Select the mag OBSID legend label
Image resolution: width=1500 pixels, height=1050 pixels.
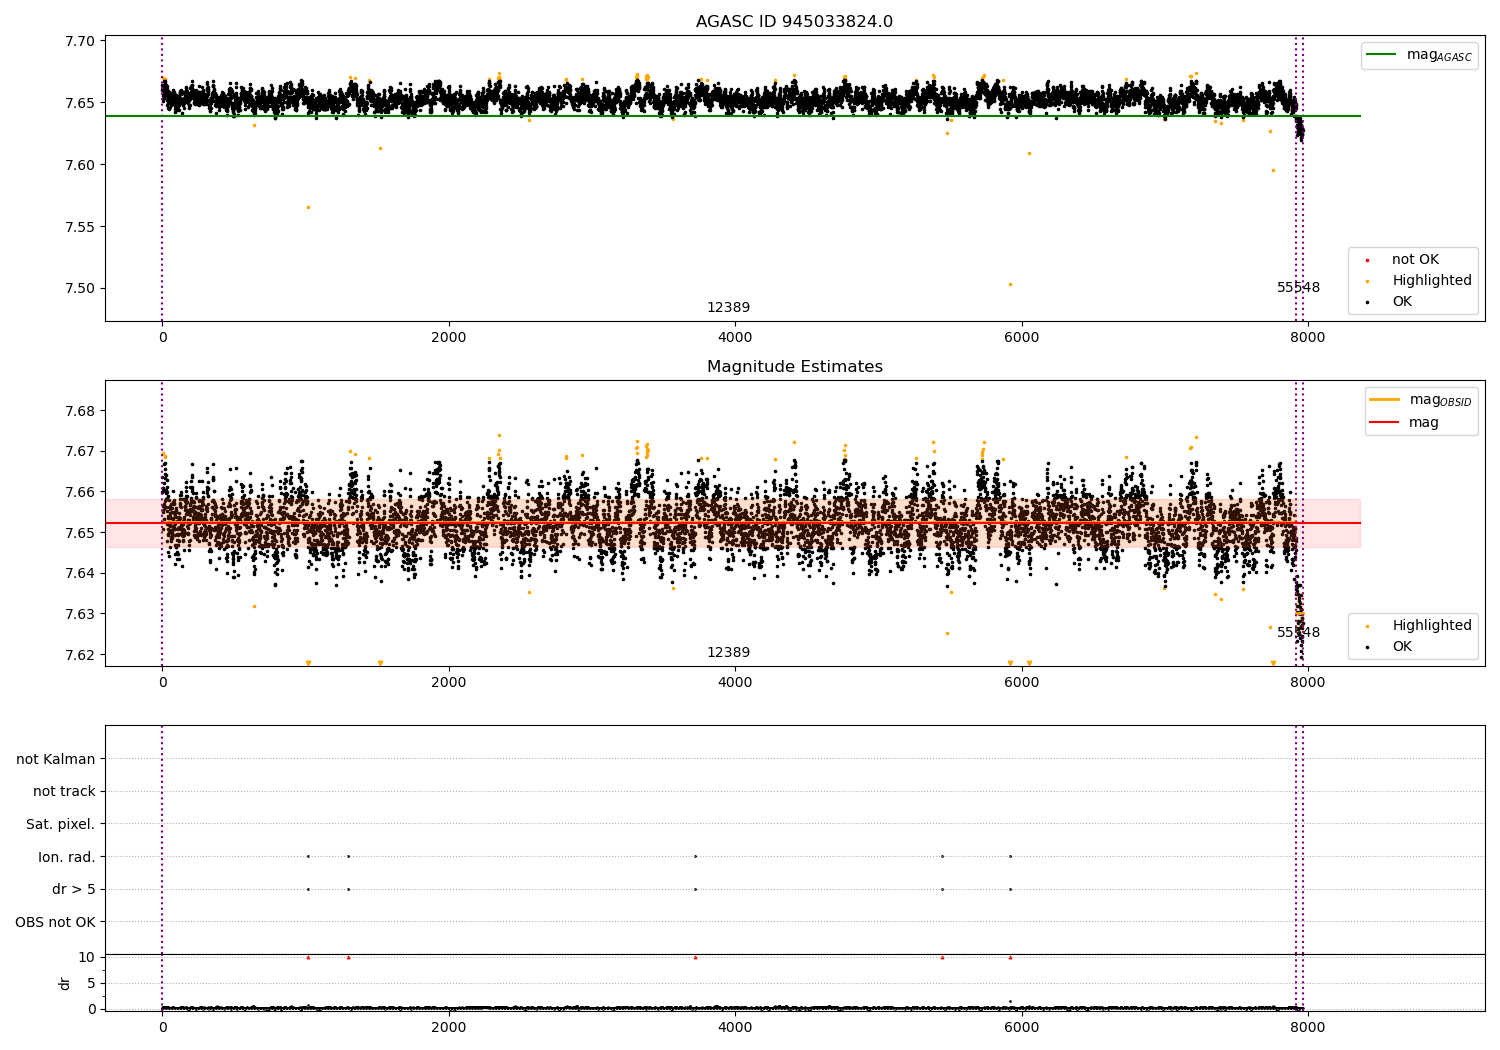click(1440, 400)
